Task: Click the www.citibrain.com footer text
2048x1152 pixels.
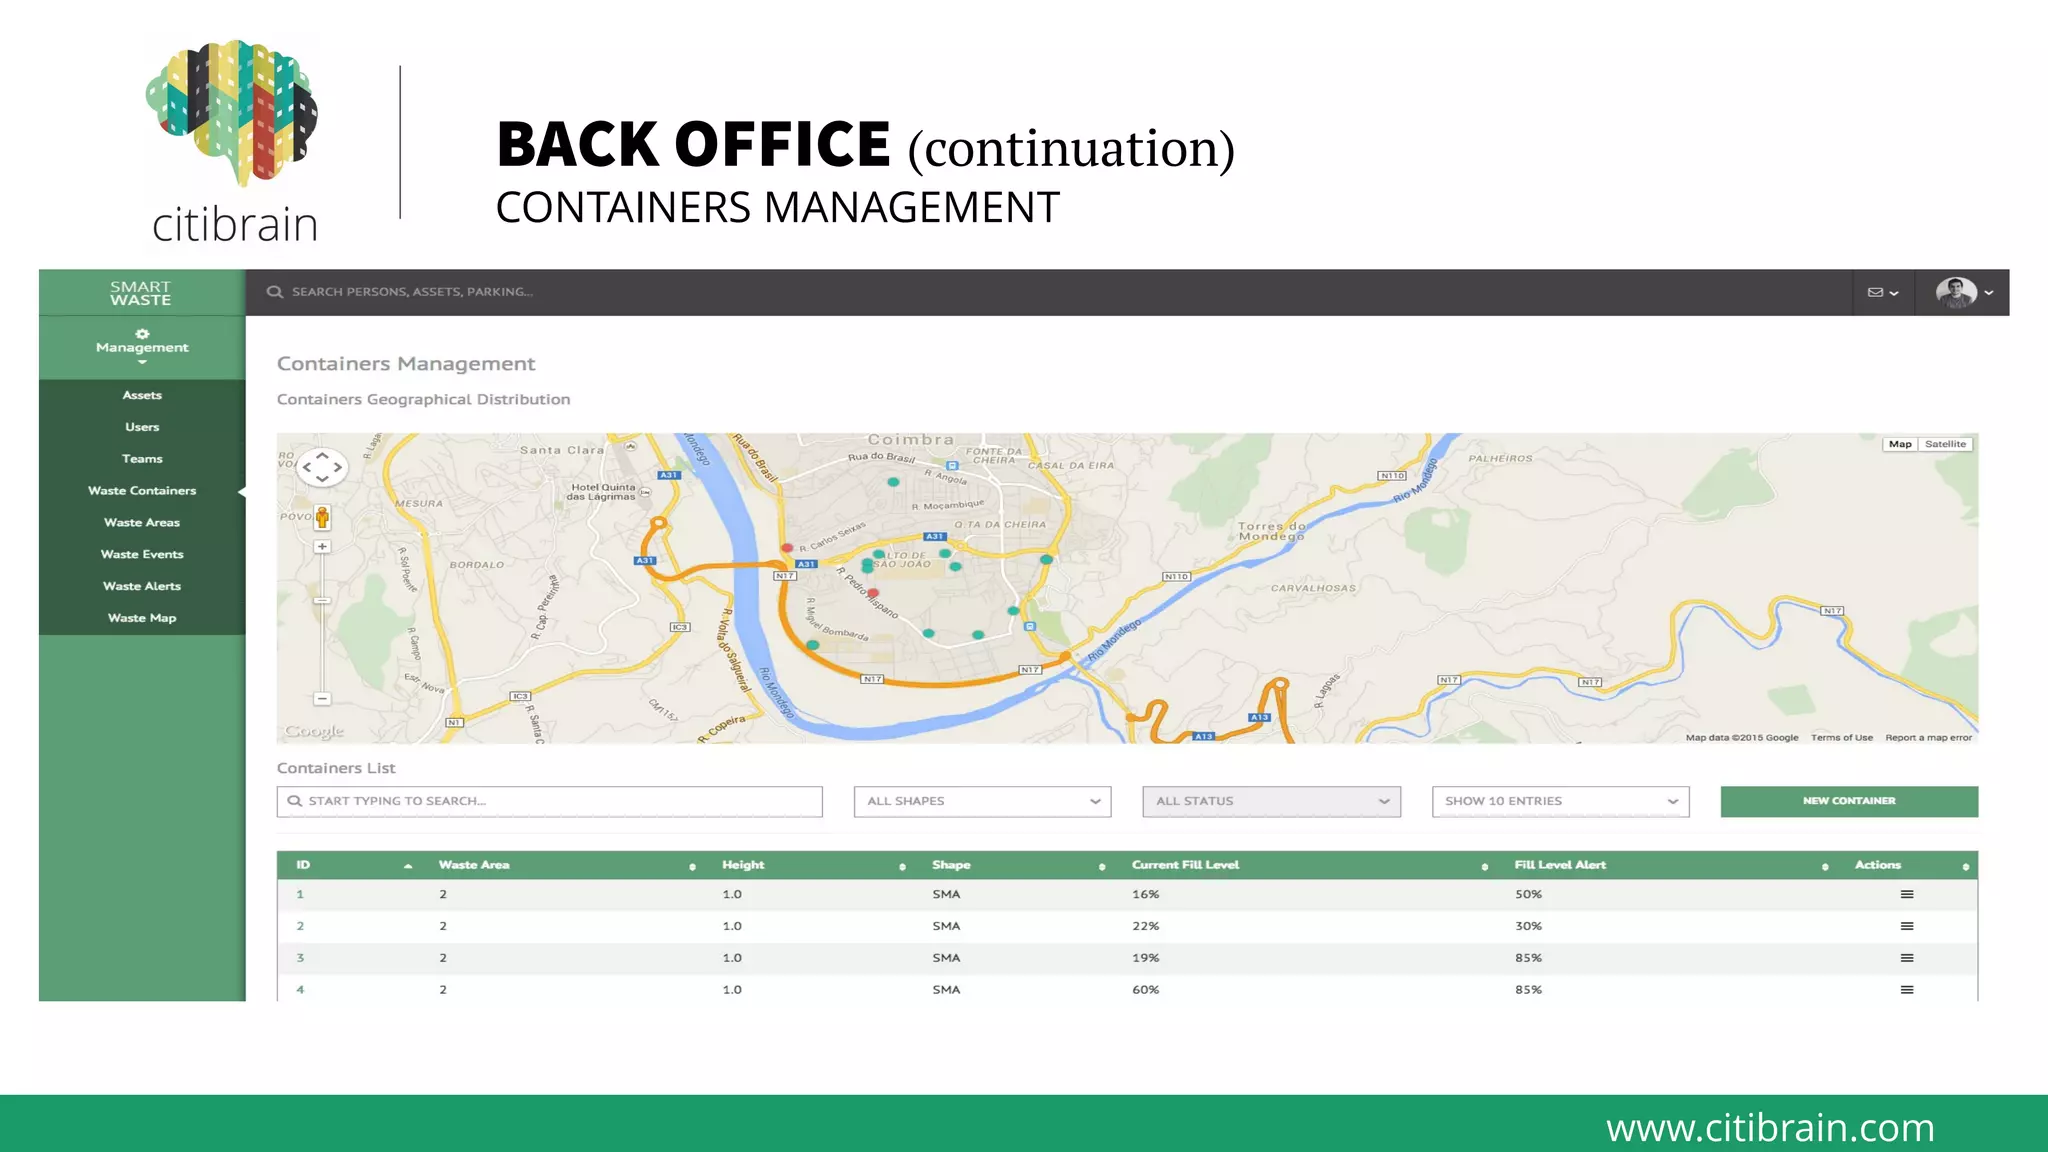Action: click(1770, 1127)
